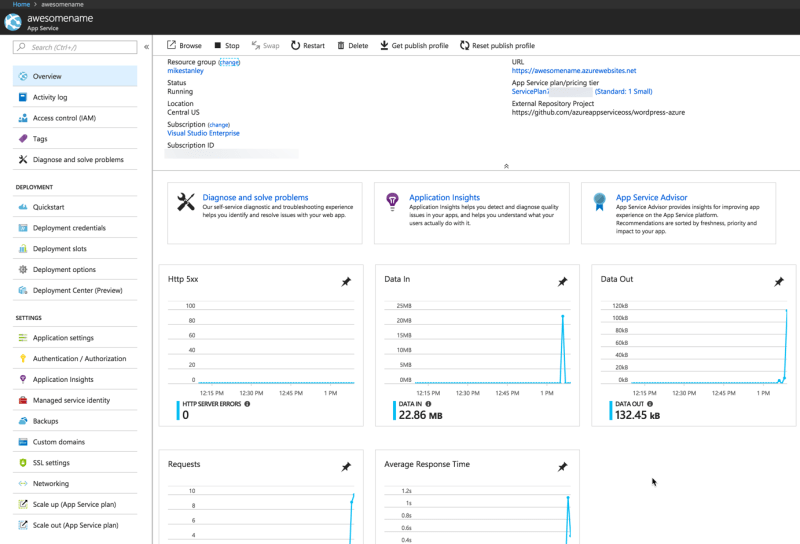This screenshot has height=544, width=800.
Task: Click the Scale up (App Service plan) icon
Action: coord(23,504)
